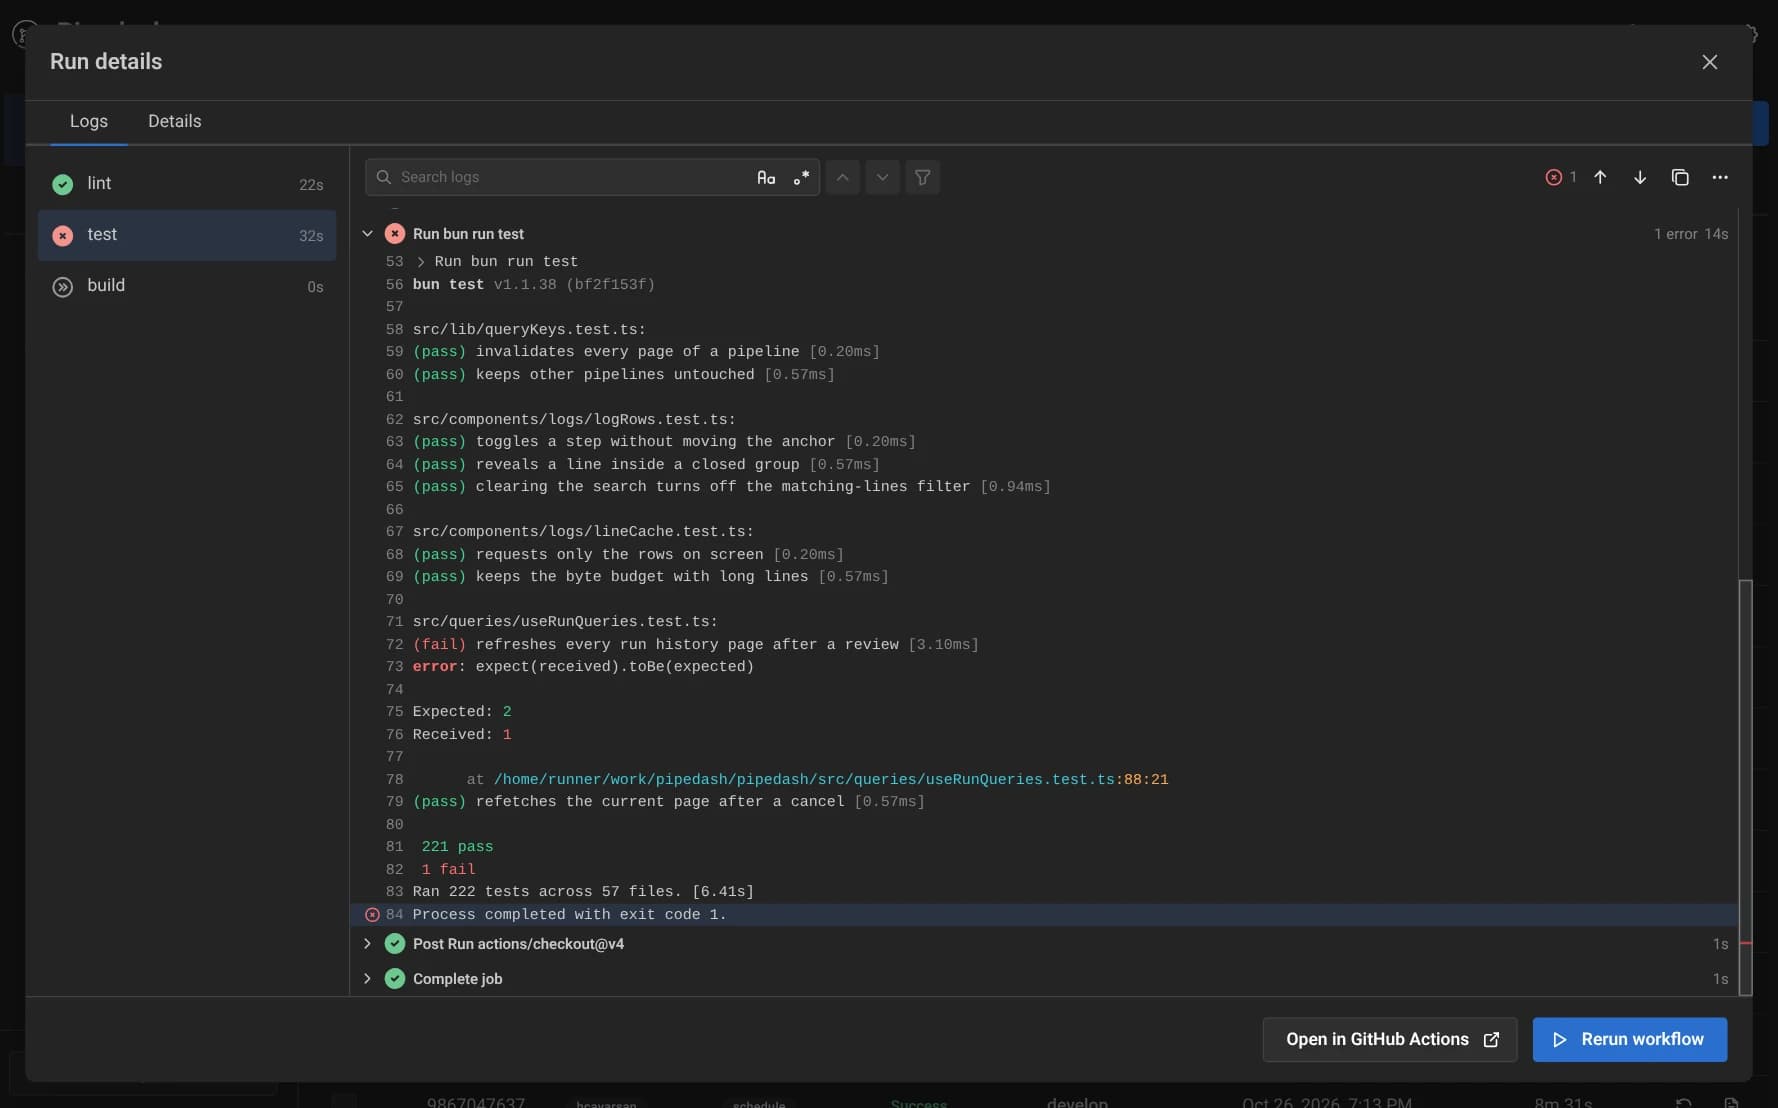Go to previous search match
The image size is (1778, 1108).
(x=843, y=177)
